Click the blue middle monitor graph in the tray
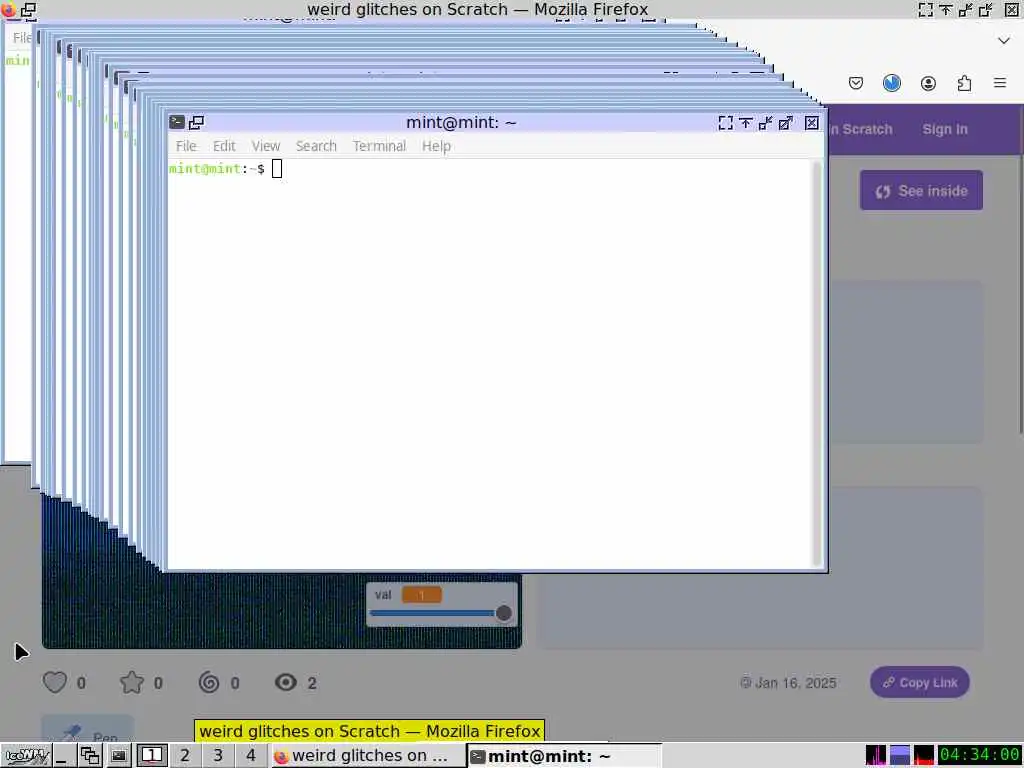 [900, 756]
